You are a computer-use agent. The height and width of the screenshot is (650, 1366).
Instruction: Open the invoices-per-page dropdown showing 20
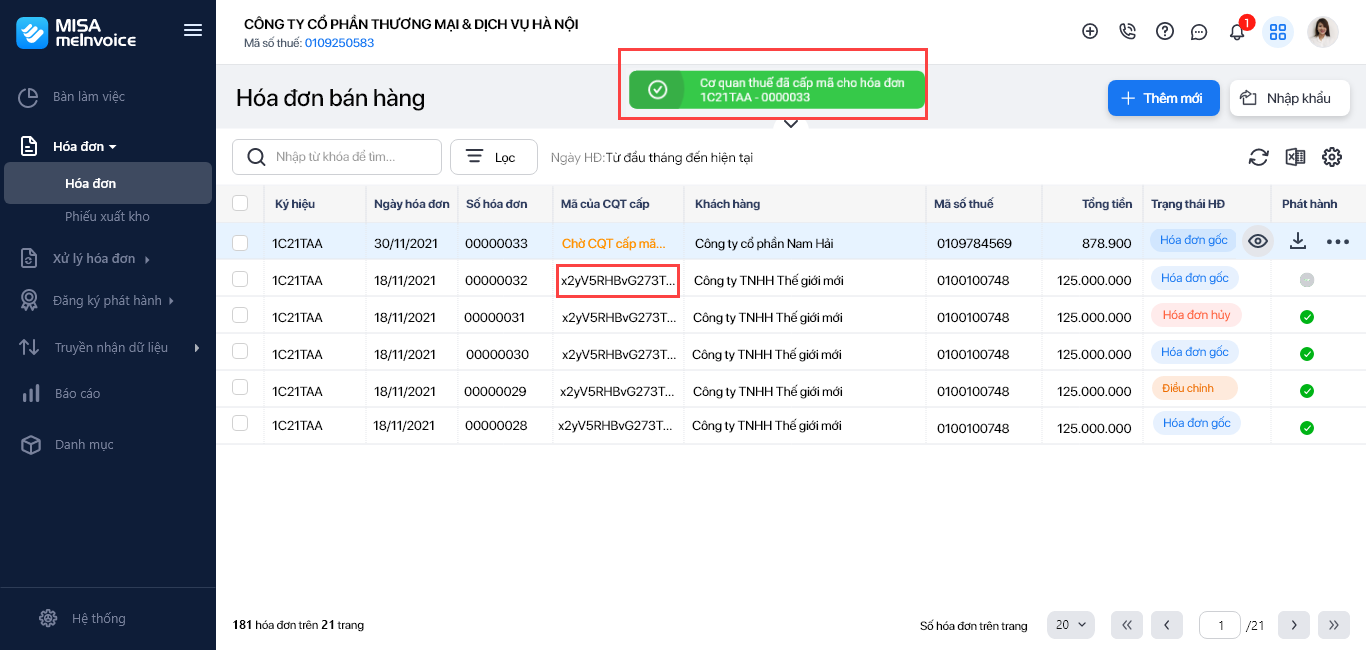[x=1070, y=625]
